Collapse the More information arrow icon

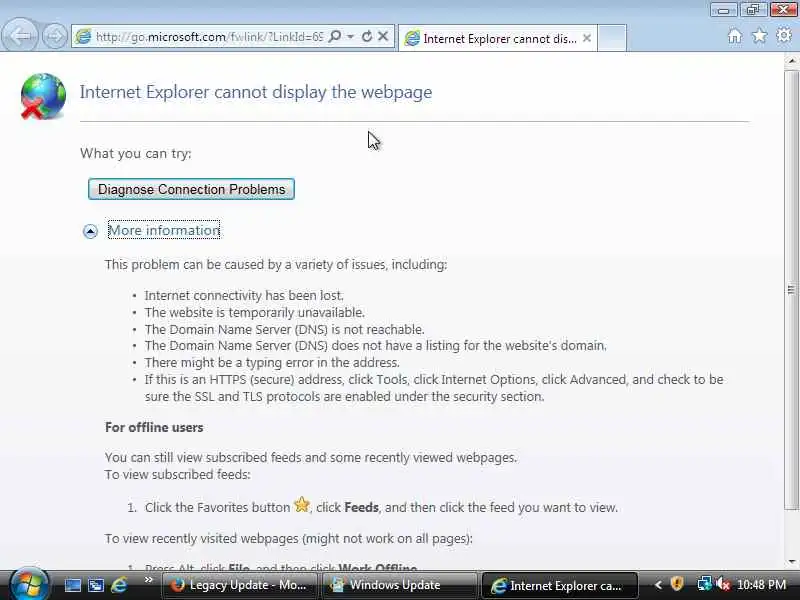90,231
